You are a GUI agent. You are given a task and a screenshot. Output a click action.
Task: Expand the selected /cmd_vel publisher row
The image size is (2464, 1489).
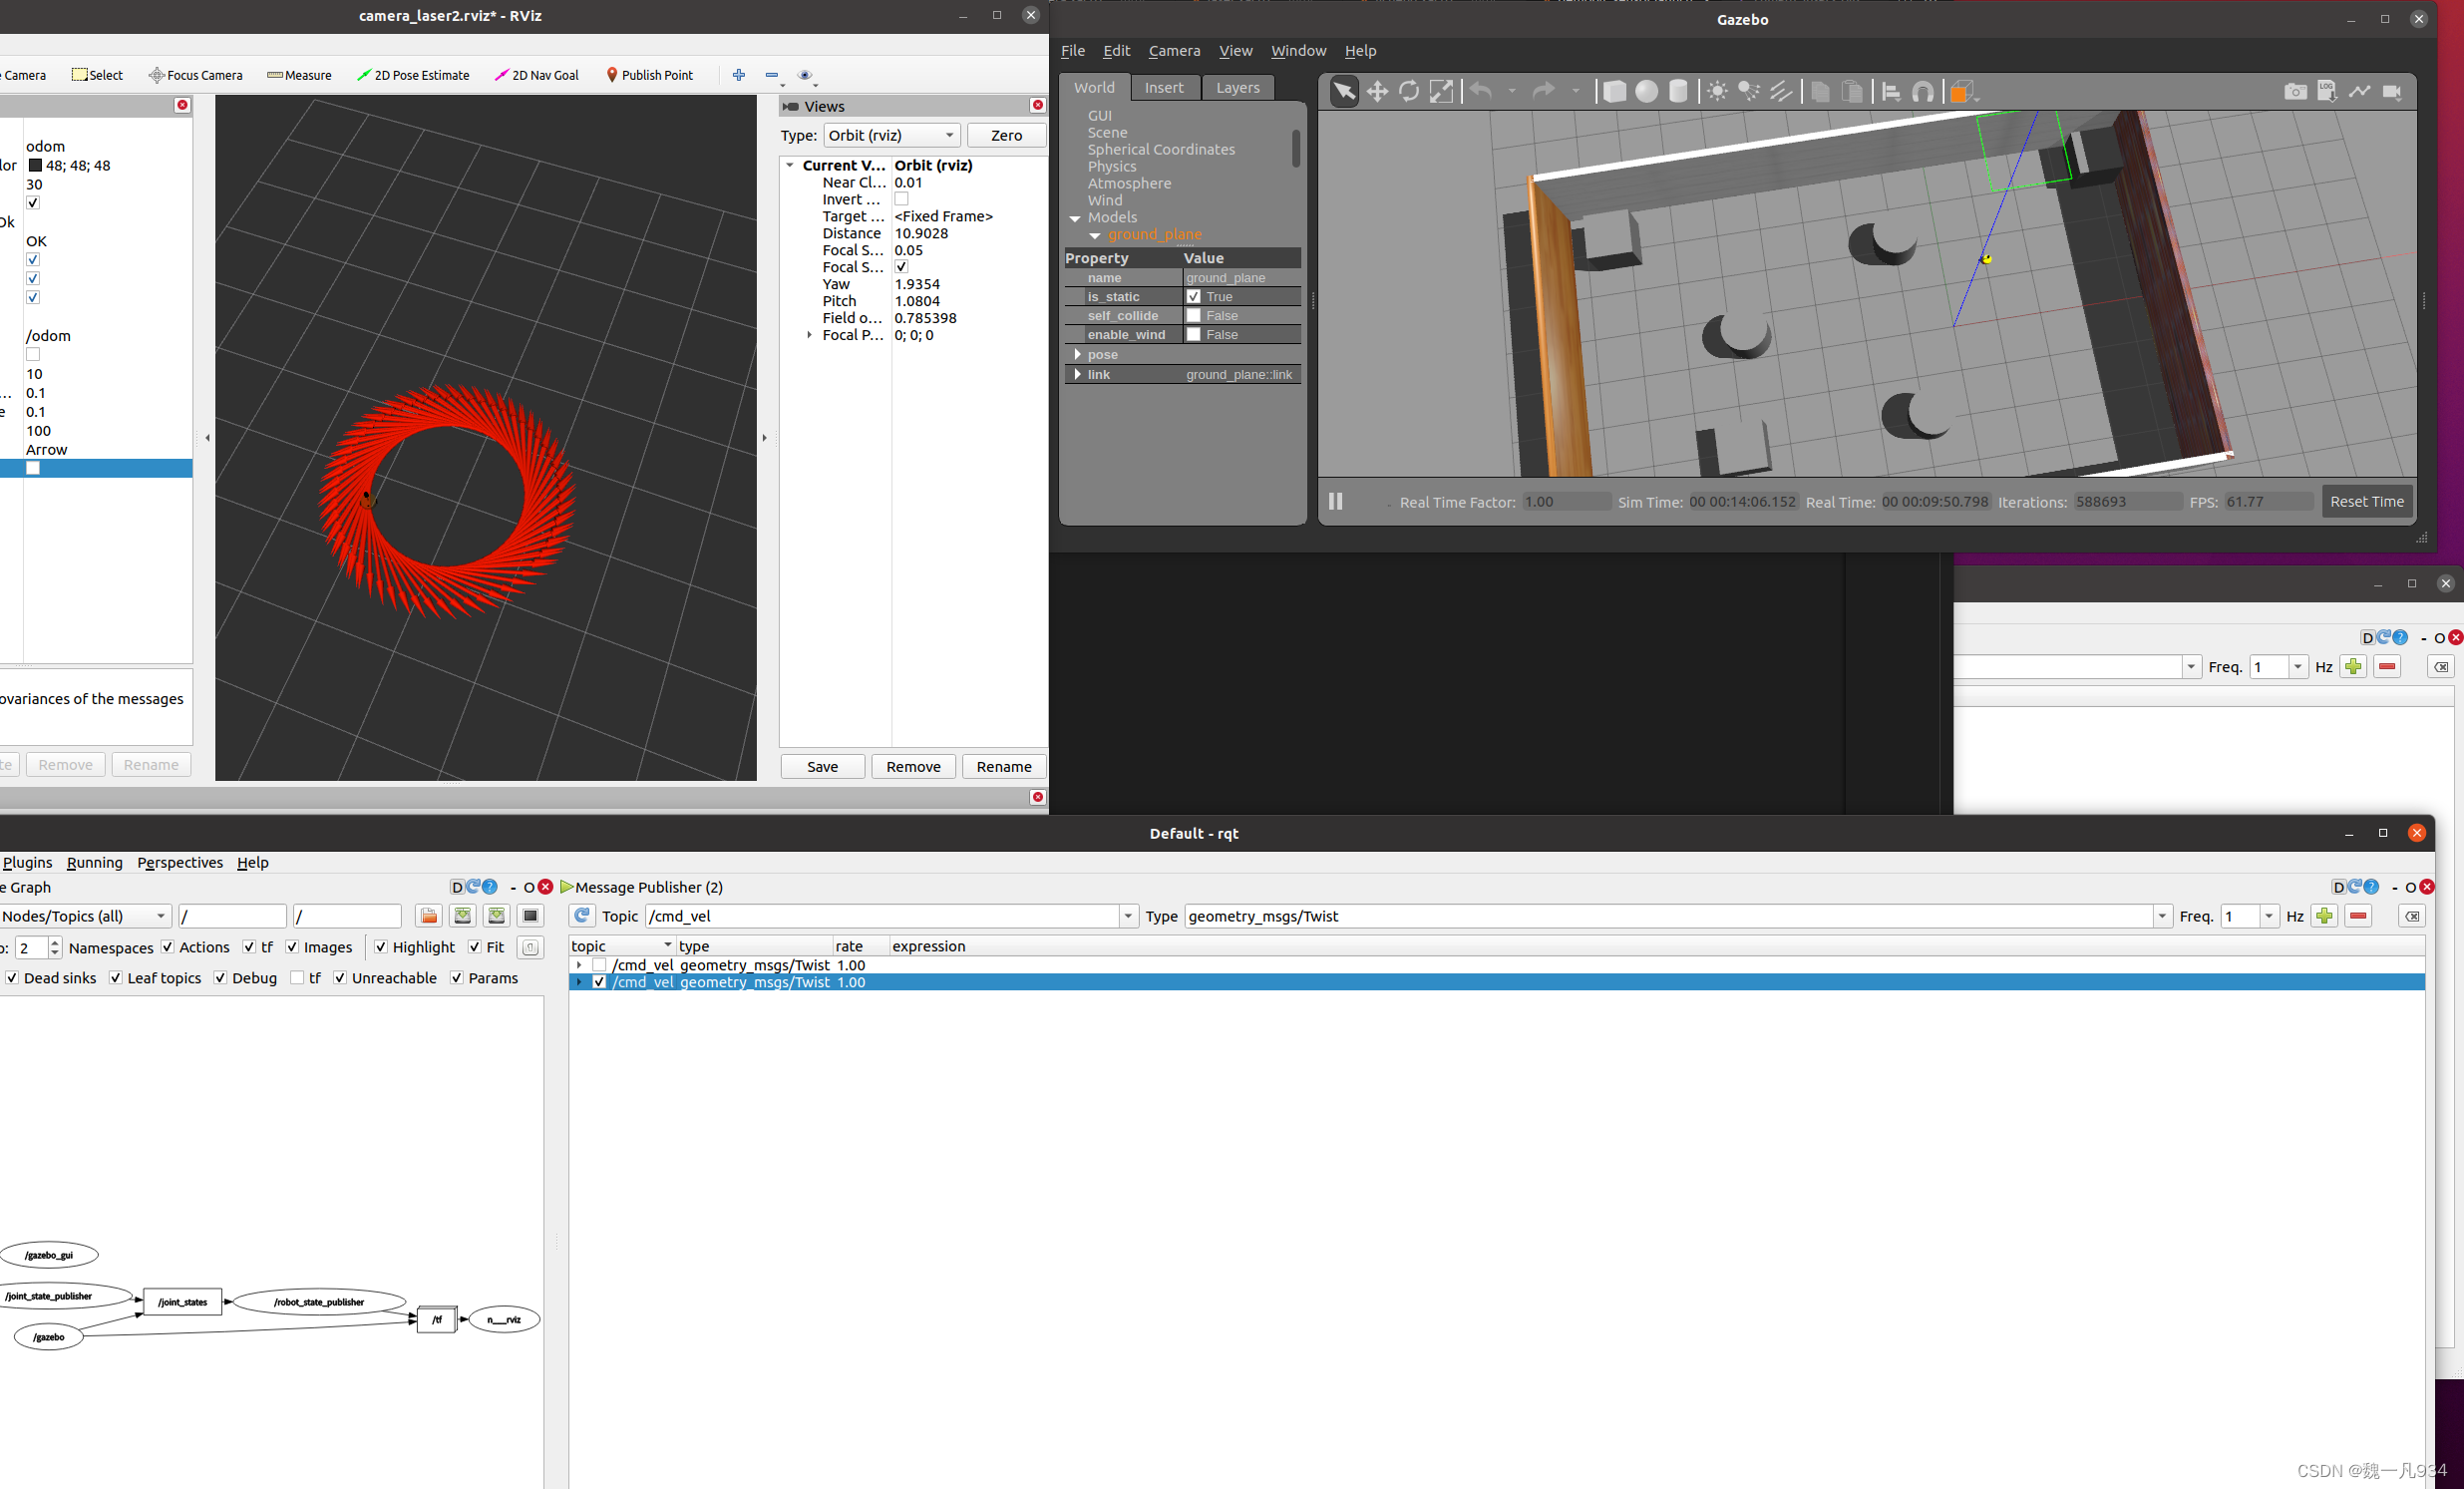pyautogui.click(x=579, y=982)
